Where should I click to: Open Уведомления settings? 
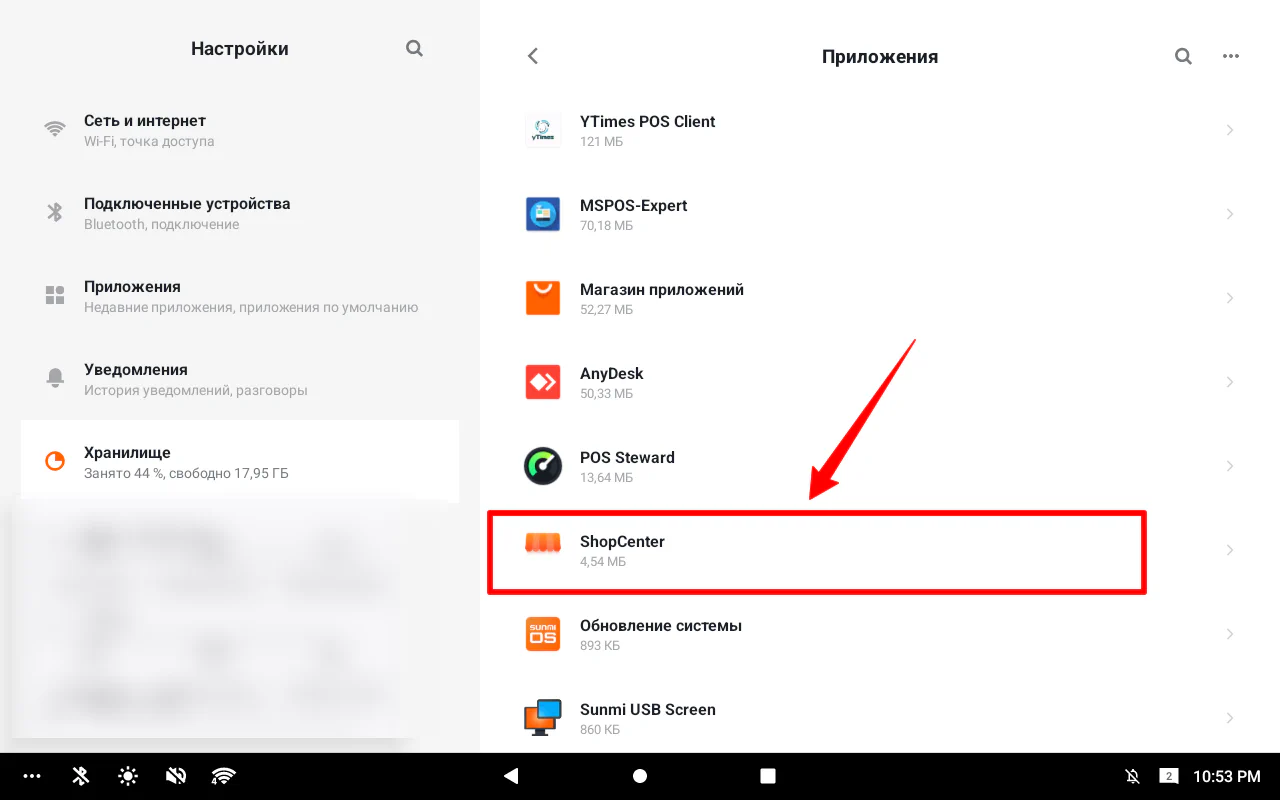tap(240, 379)
